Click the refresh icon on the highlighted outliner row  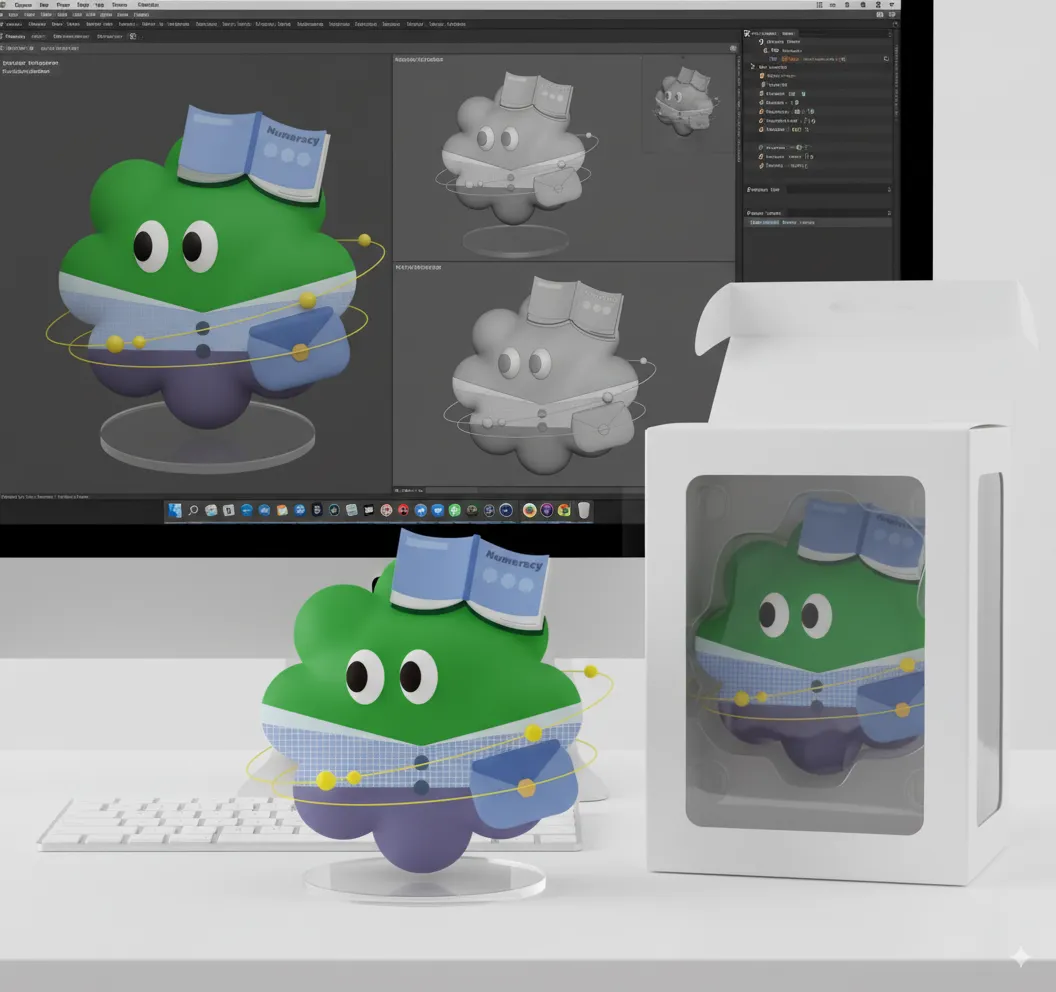pos(886,59)
